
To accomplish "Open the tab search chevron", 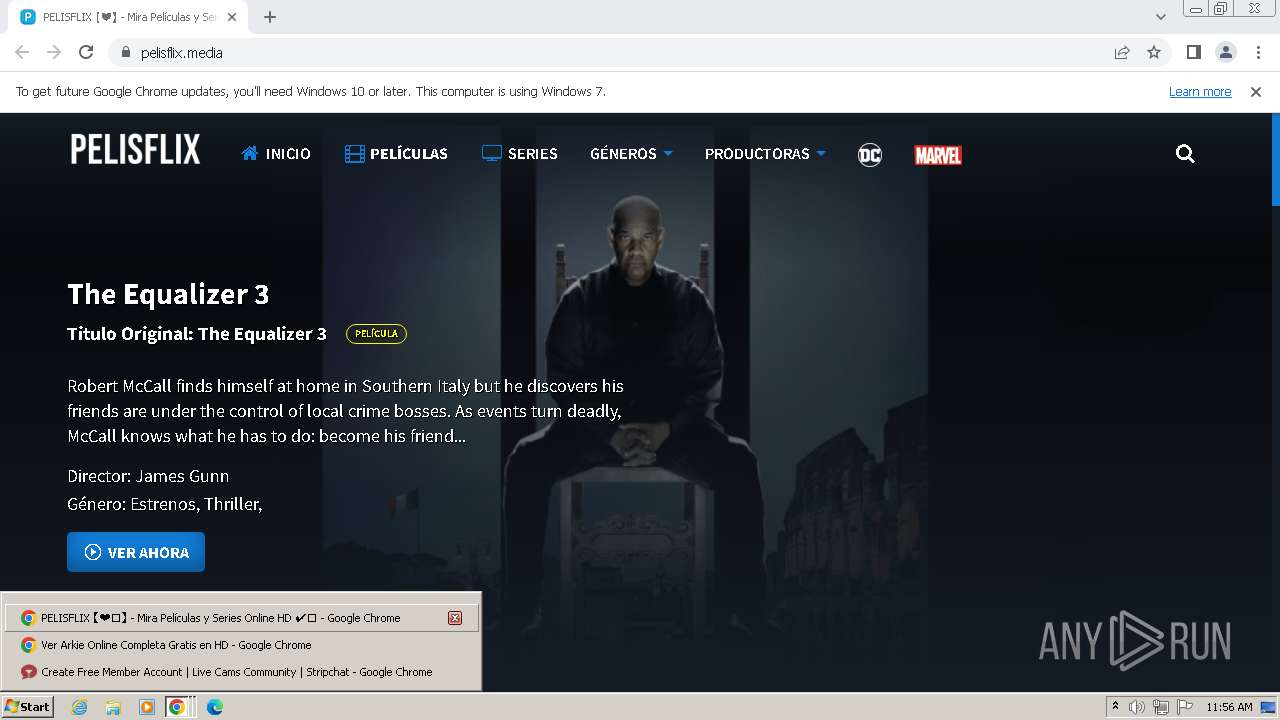I will click(1160, 17).
